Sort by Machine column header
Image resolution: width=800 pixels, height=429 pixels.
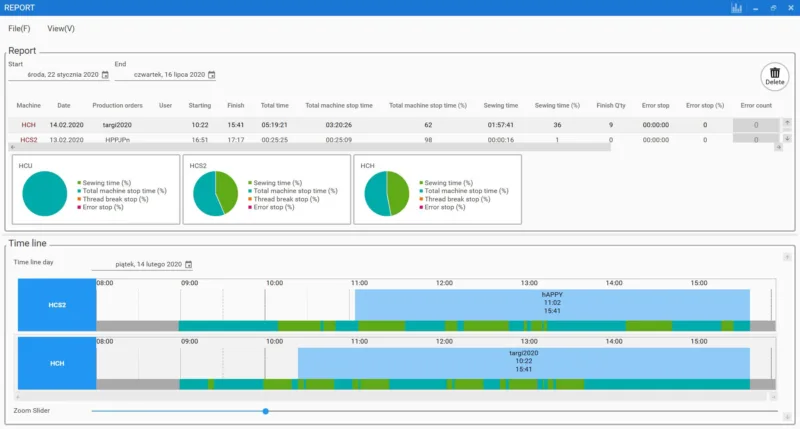tap(29, 106)
